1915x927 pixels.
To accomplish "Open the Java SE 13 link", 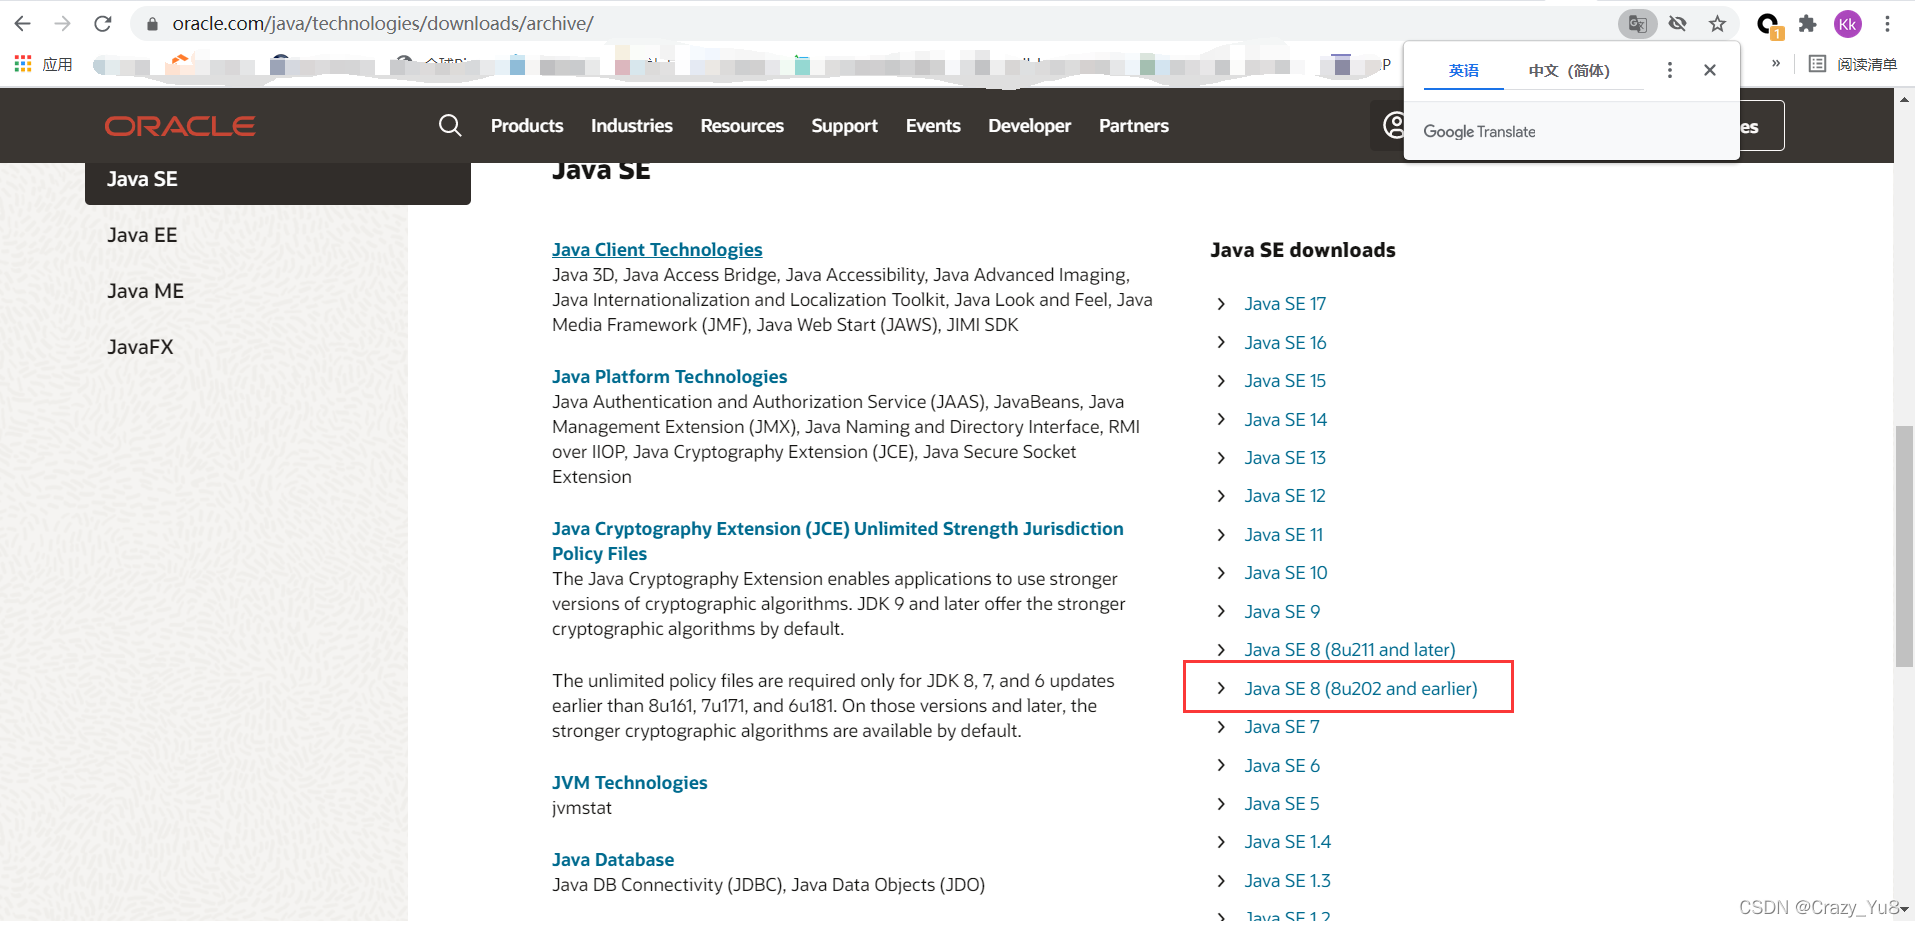I will pos(1285,458).
